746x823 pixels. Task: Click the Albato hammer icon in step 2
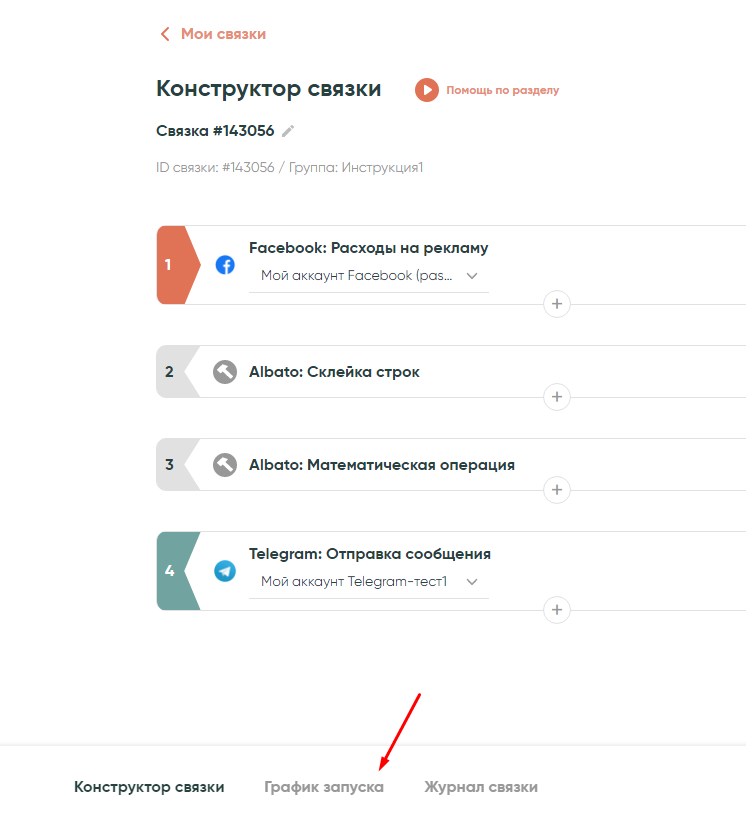pos(225,372)
